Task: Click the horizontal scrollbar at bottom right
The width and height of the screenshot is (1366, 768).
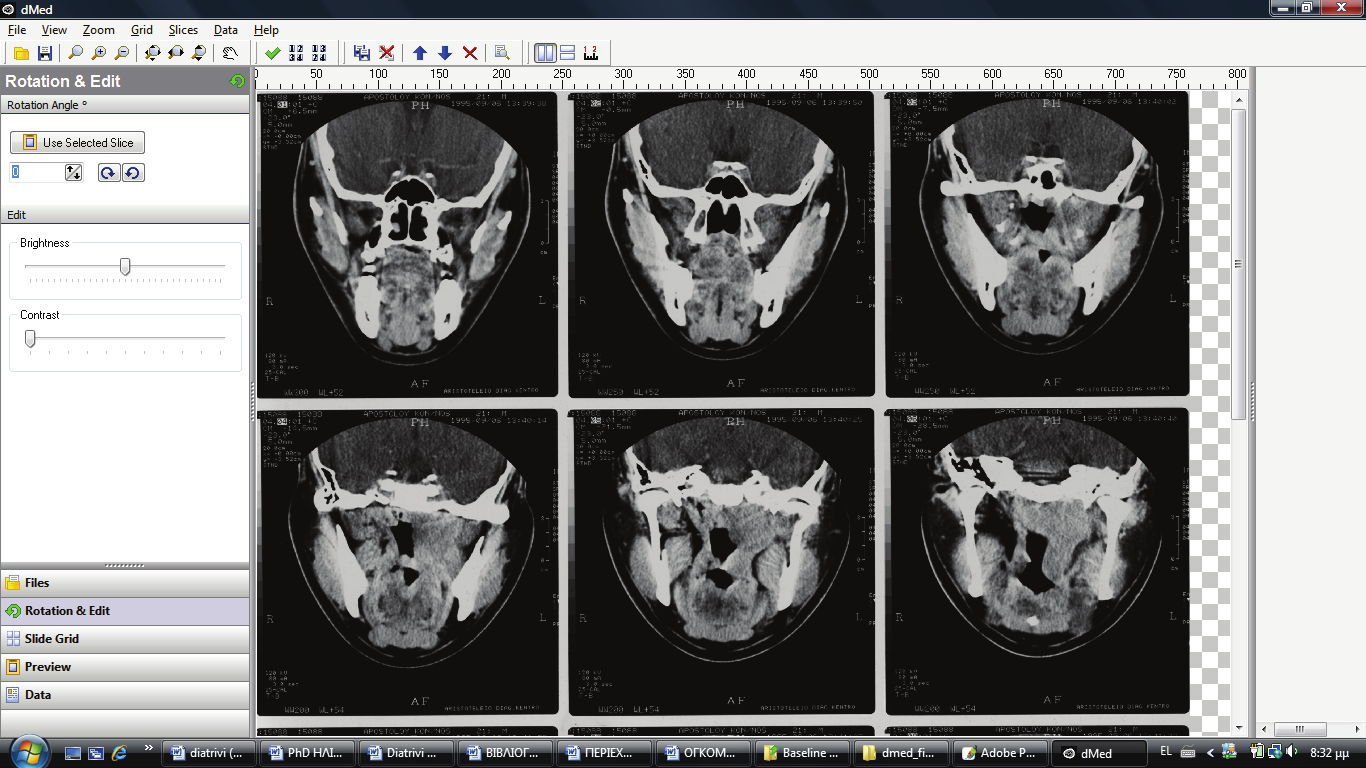Action: 1301,729
